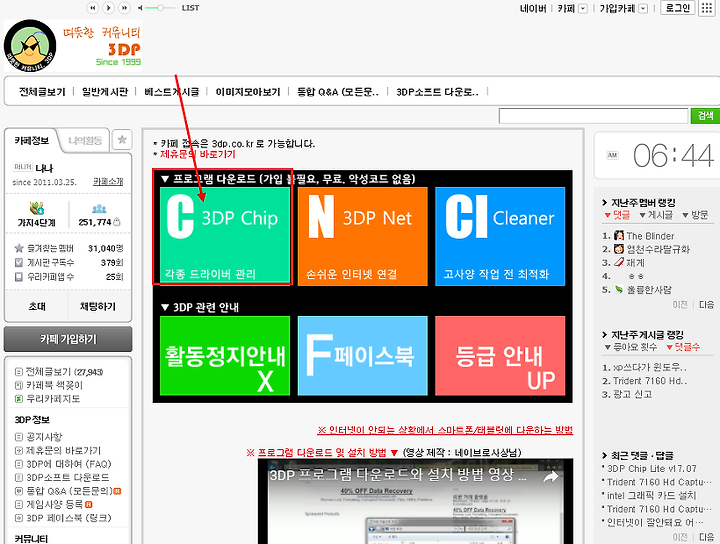Screen dimensions: 720x544
Task: Open 우리카페지도 in the sidebar
Action: 47,398
